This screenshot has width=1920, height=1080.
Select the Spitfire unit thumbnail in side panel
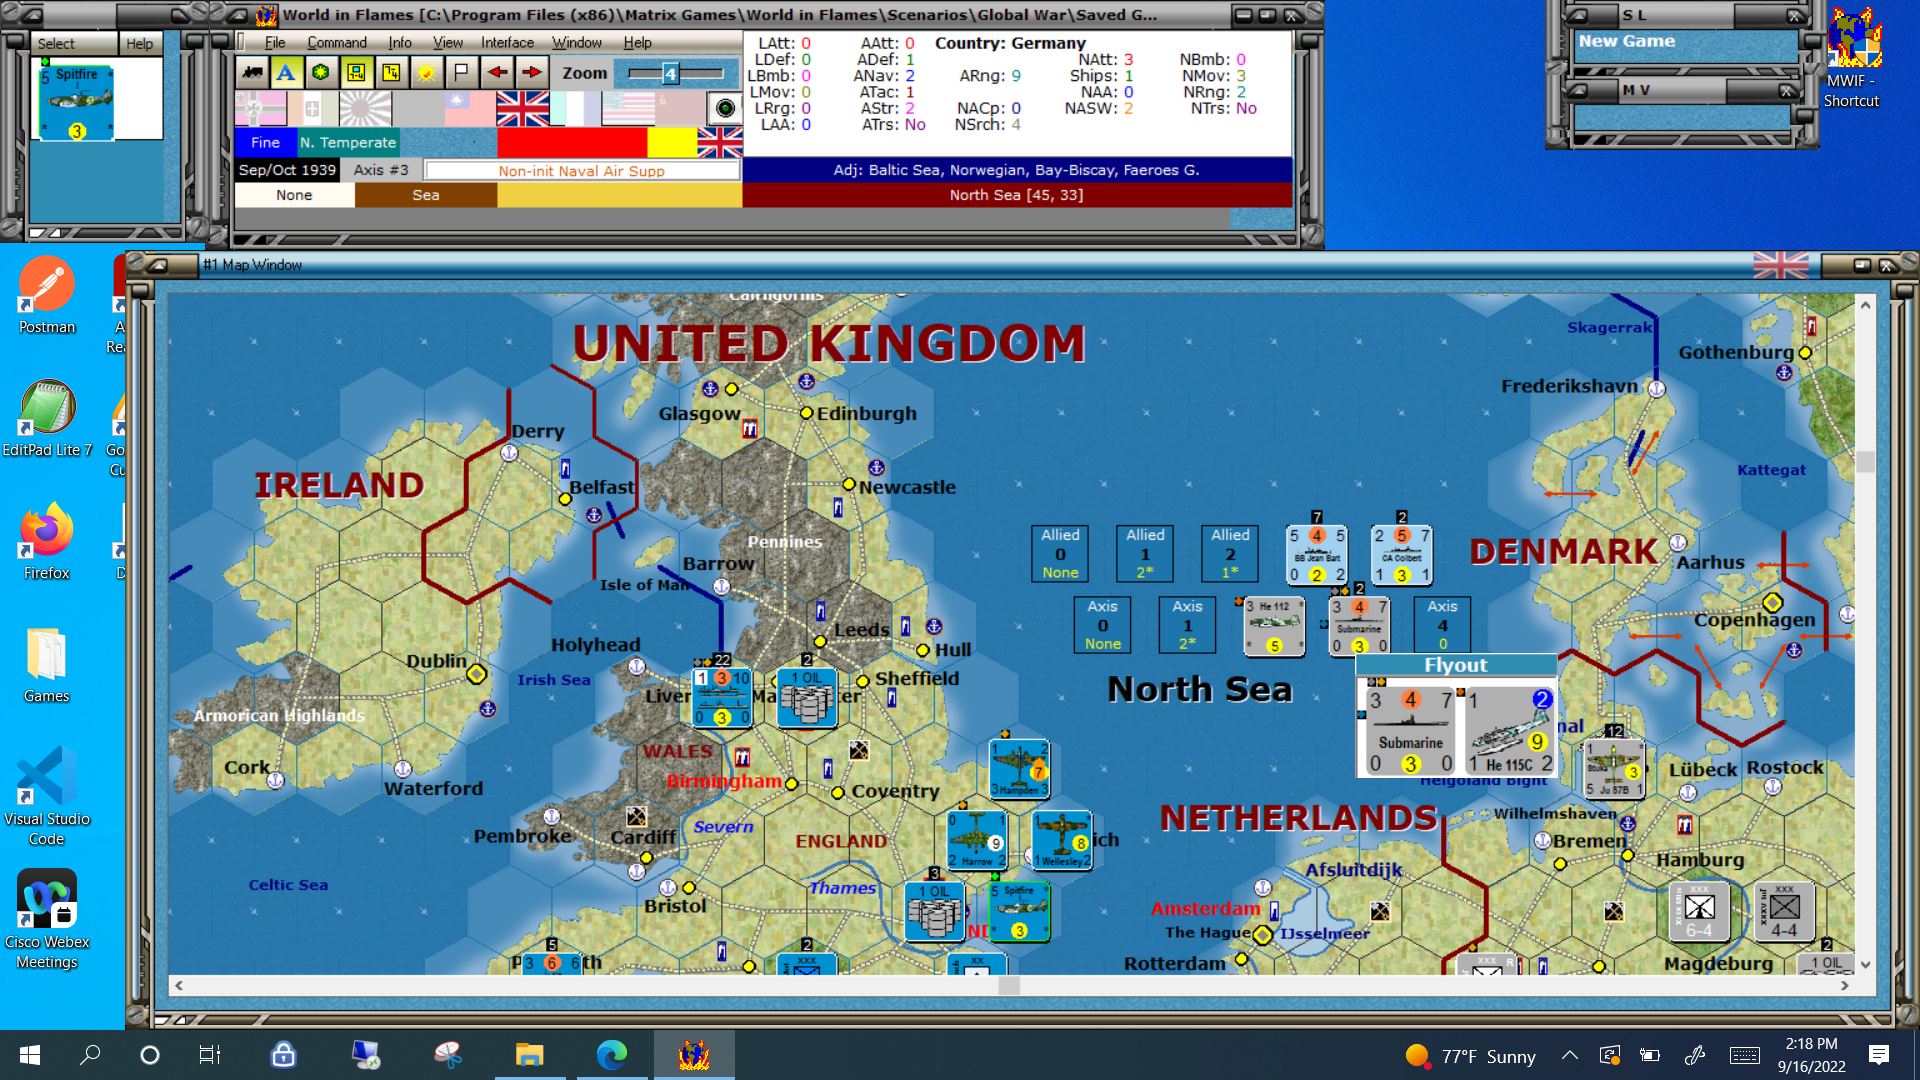(76, 102)
